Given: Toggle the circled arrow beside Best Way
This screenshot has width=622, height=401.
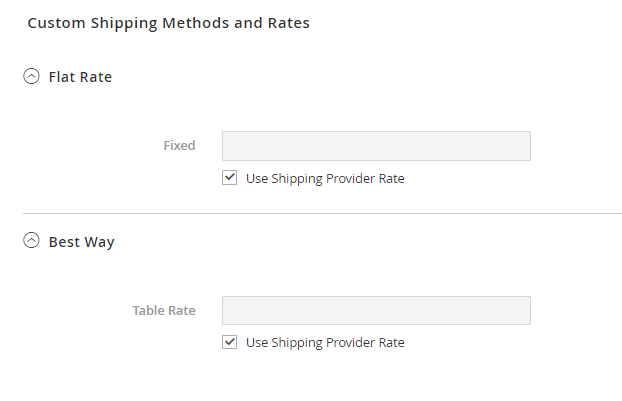Looking at the screenshot, I should [x=31, y=241].
